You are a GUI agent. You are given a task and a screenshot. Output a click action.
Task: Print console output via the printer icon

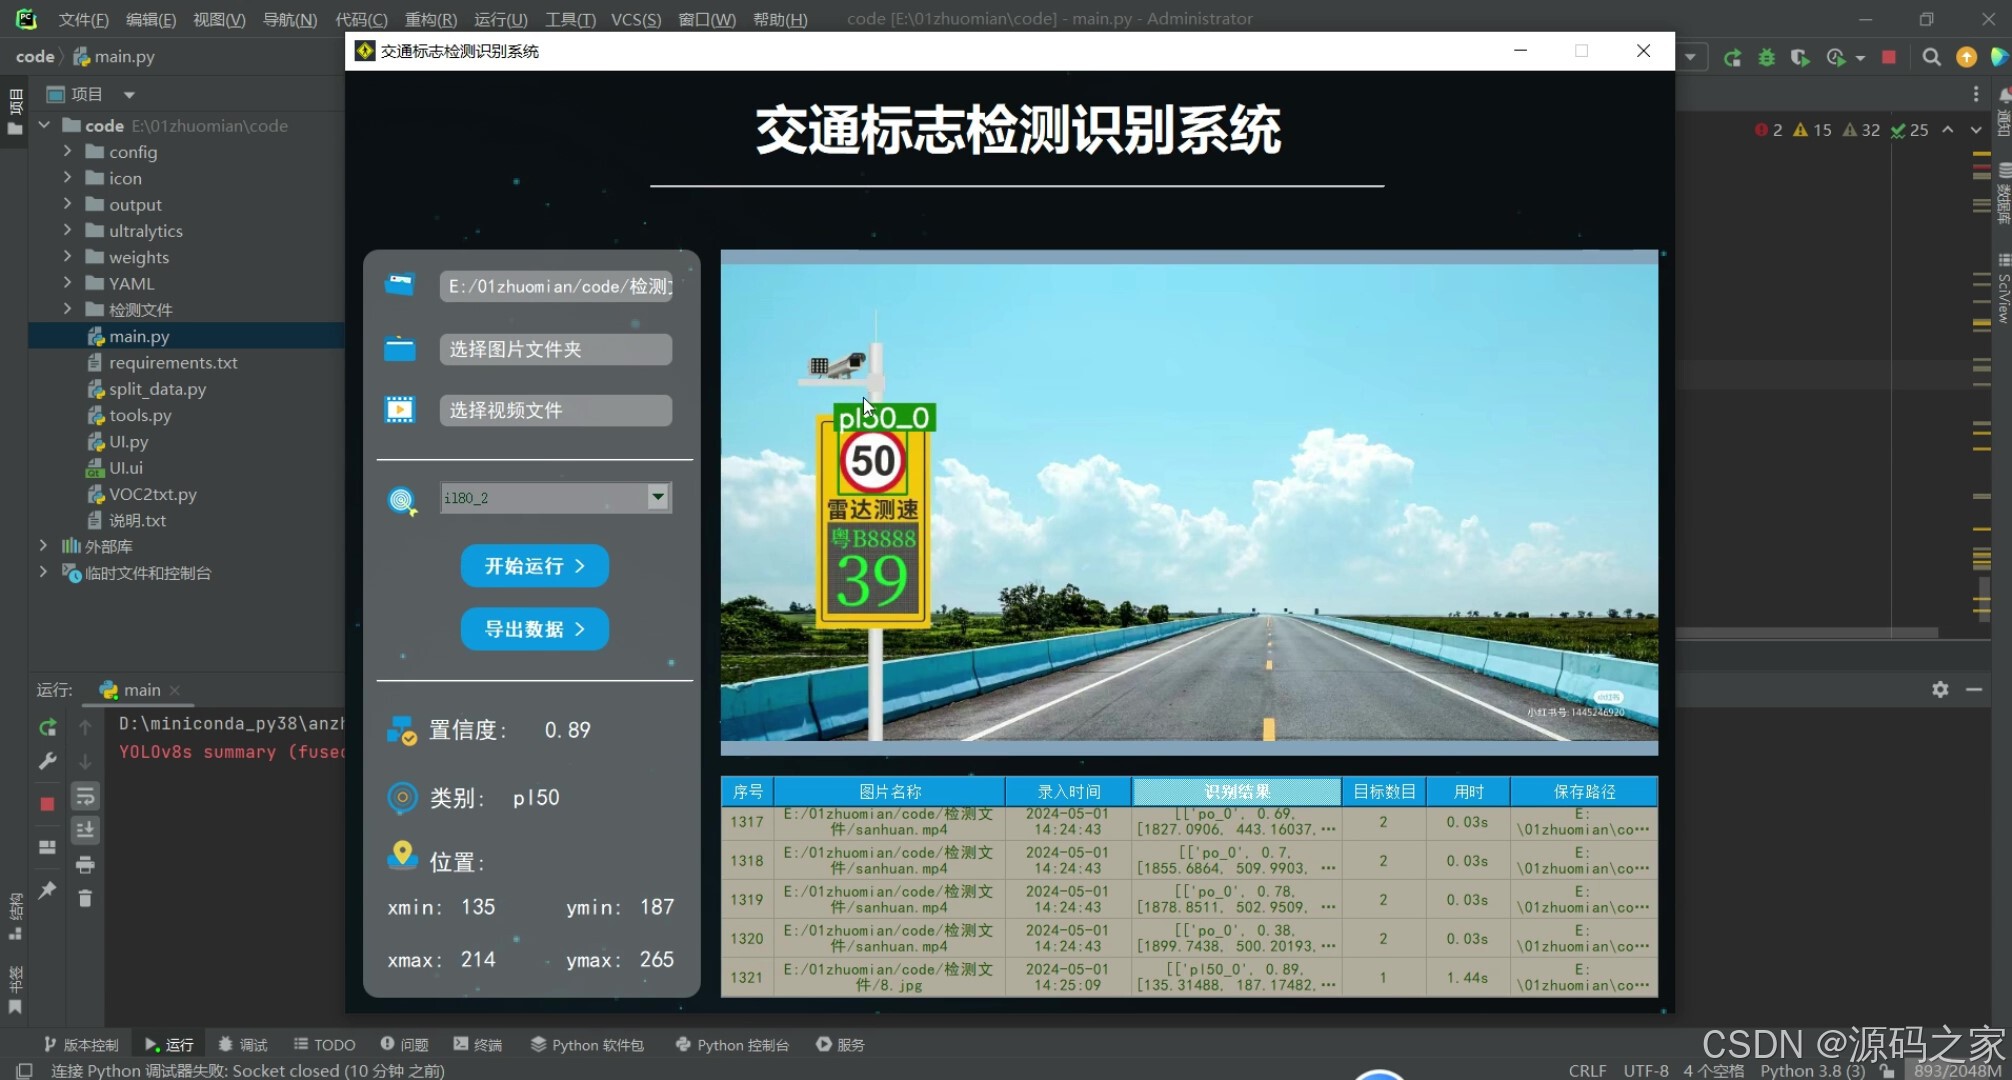(85, 864)
